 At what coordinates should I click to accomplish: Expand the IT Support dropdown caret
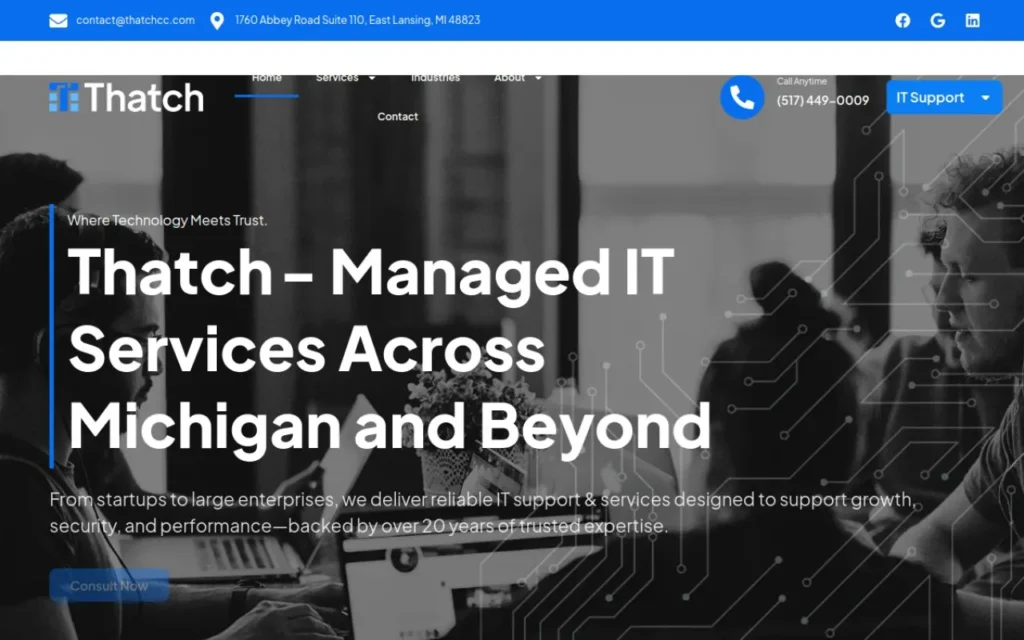tap(985, 98)
